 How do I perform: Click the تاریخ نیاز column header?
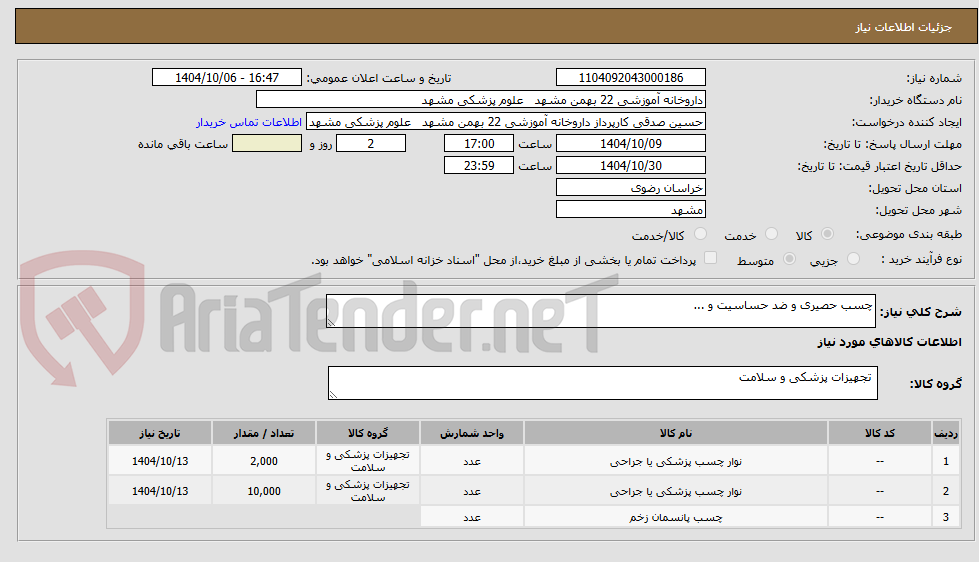pyautogui.click(x=160, y=433)
